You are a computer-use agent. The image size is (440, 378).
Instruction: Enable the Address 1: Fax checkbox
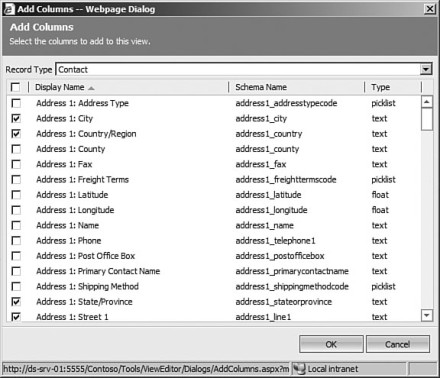[x=16, y=164]
